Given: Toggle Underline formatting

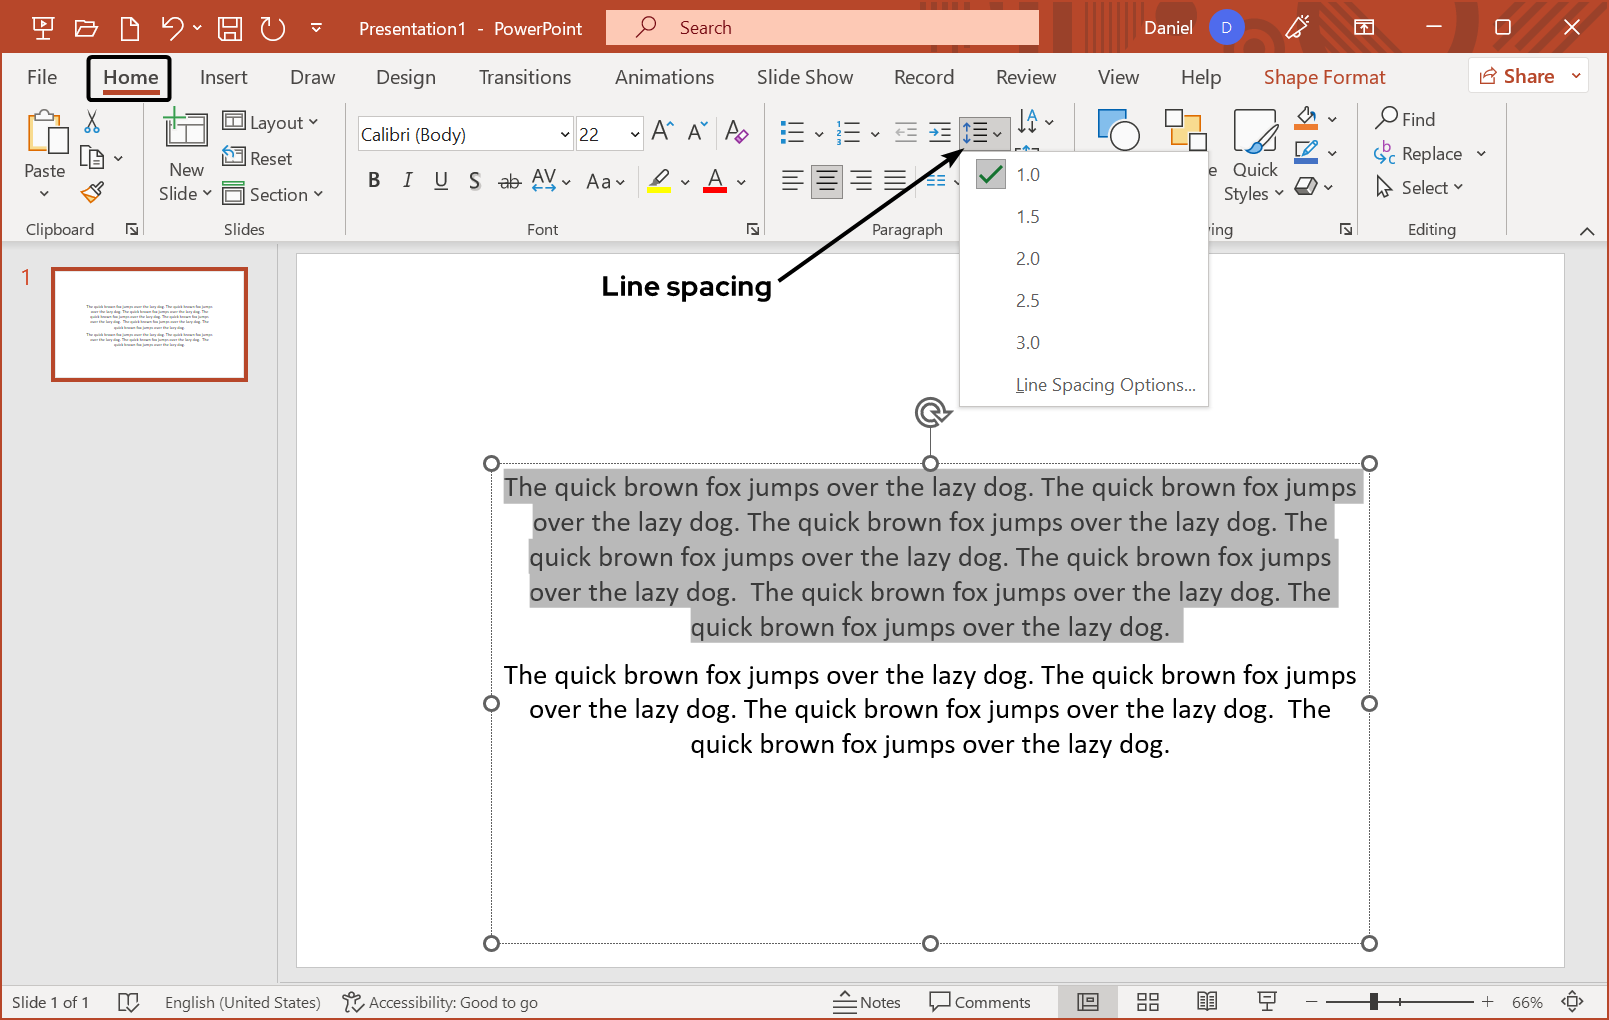Looking at the screenshot, I should [441, 180].
